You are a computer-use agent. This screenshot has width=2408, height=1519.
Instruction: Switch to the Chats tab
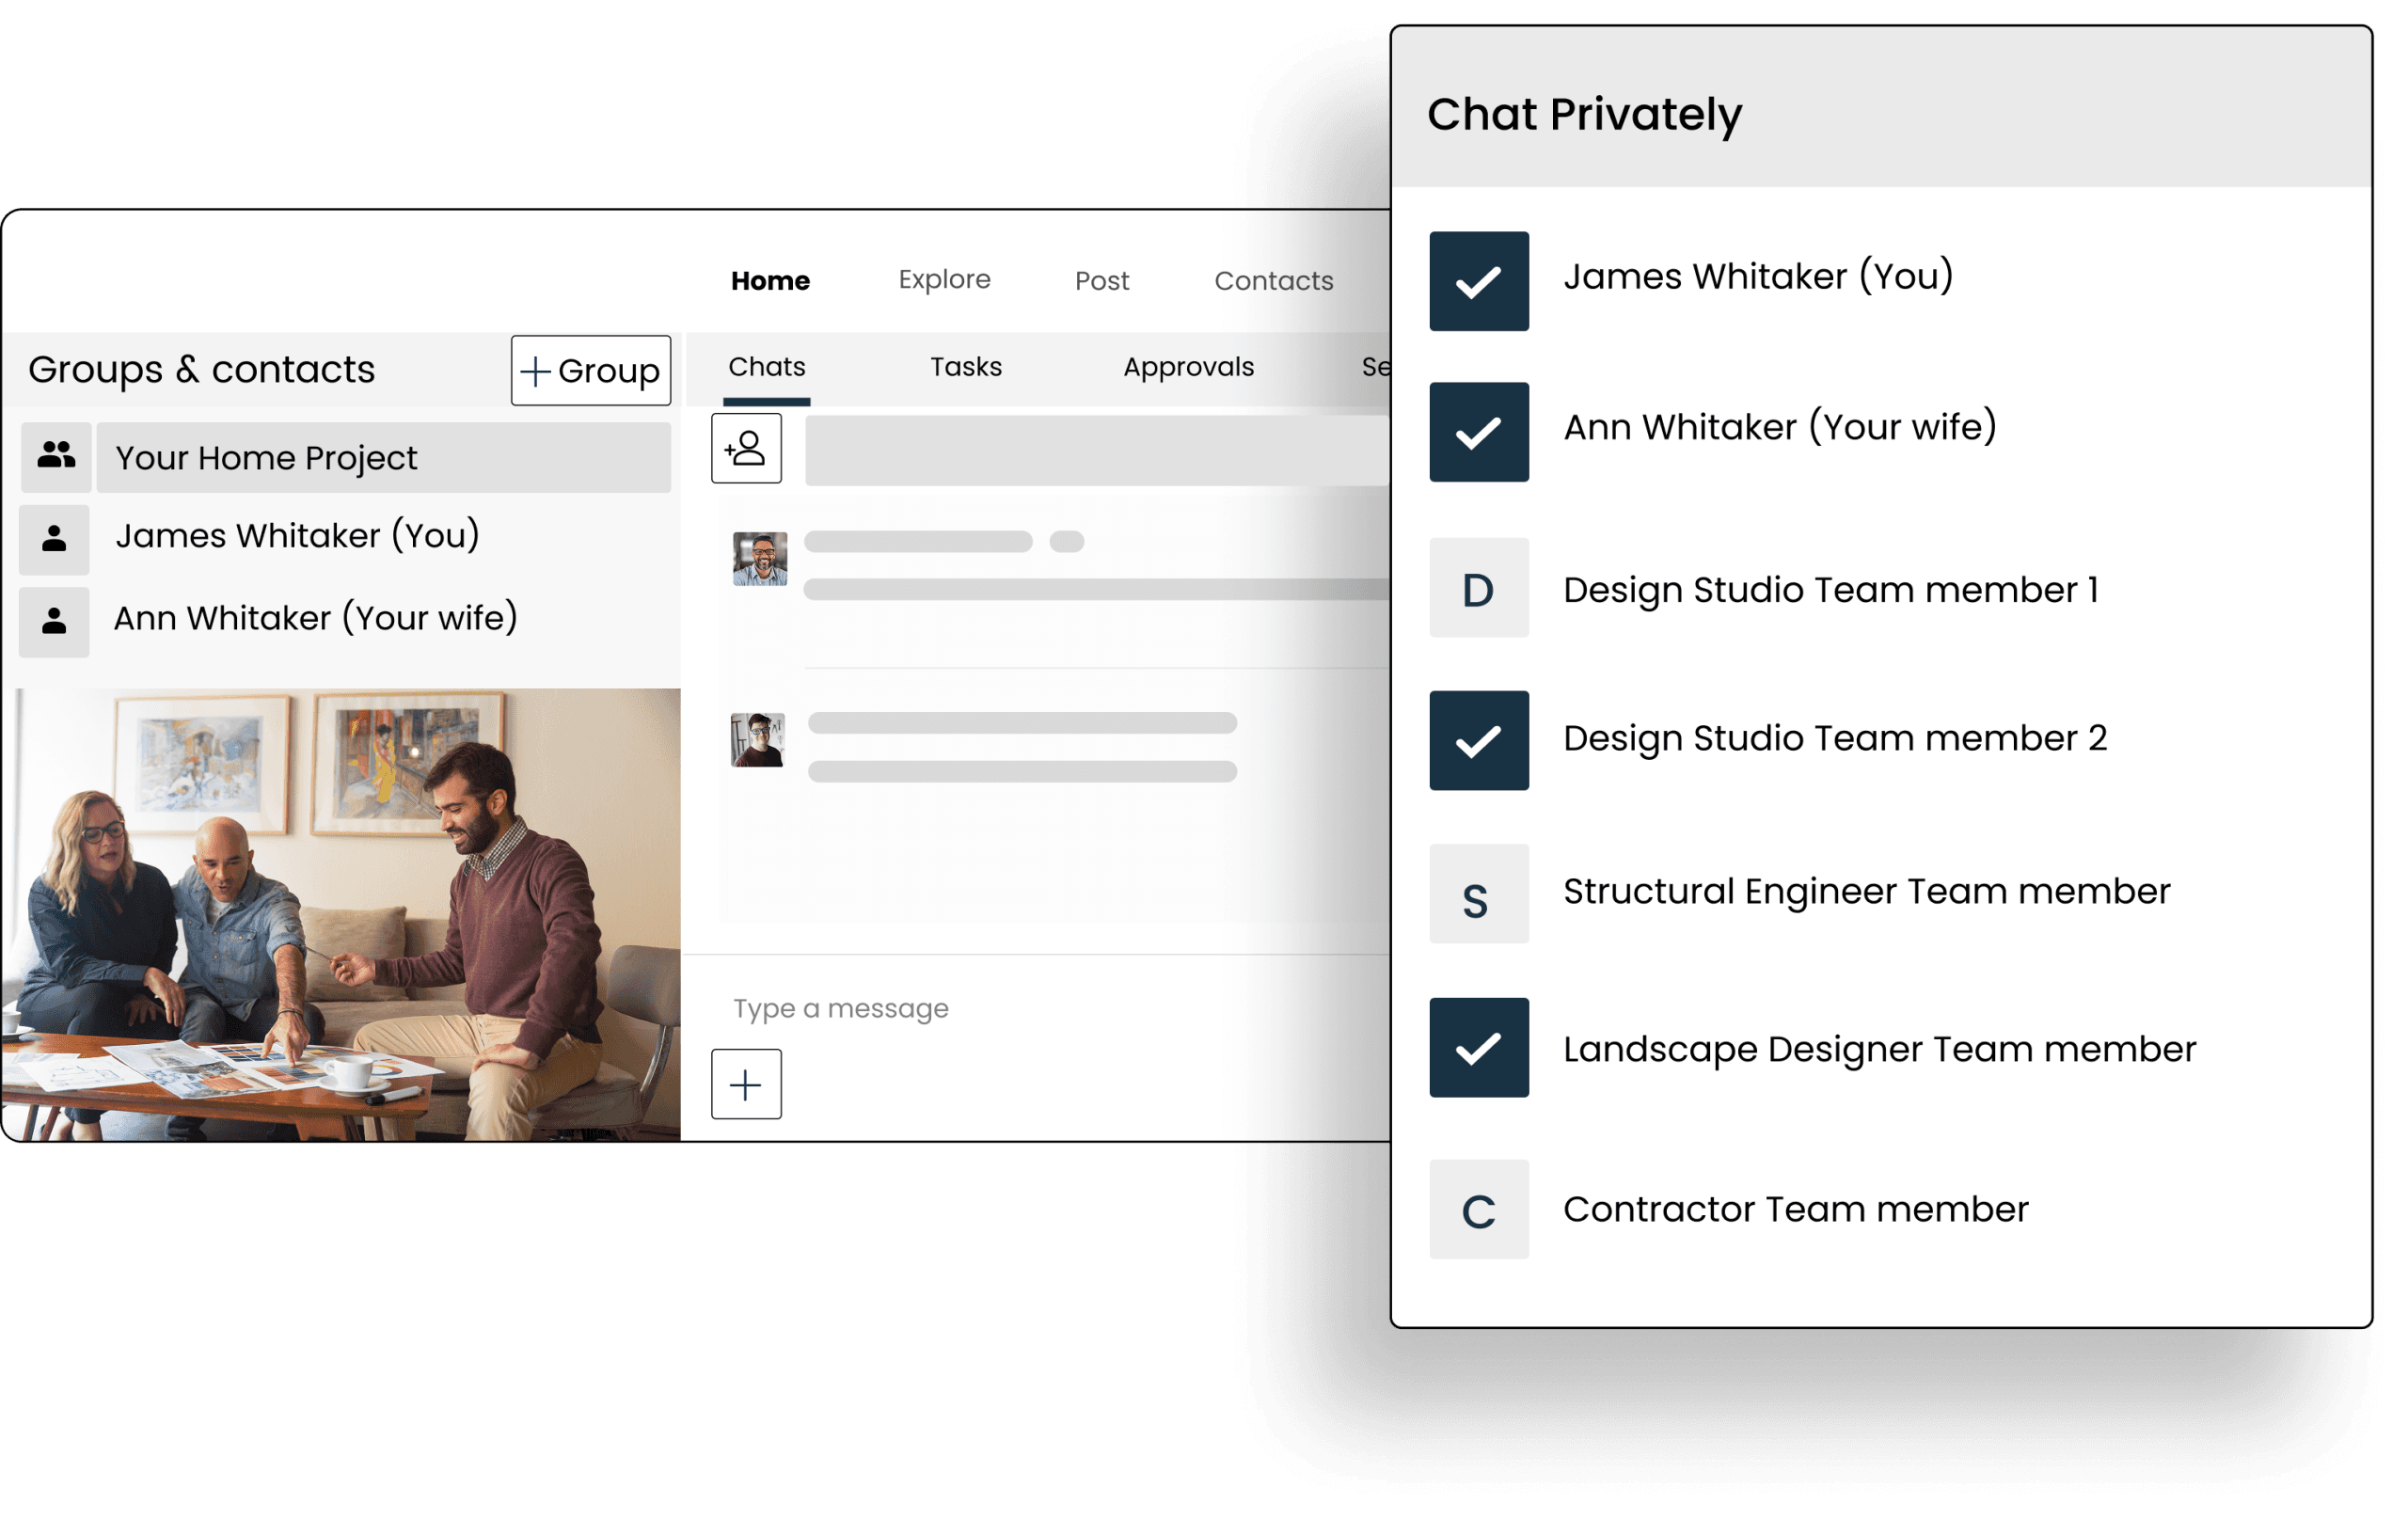(766, 367)
